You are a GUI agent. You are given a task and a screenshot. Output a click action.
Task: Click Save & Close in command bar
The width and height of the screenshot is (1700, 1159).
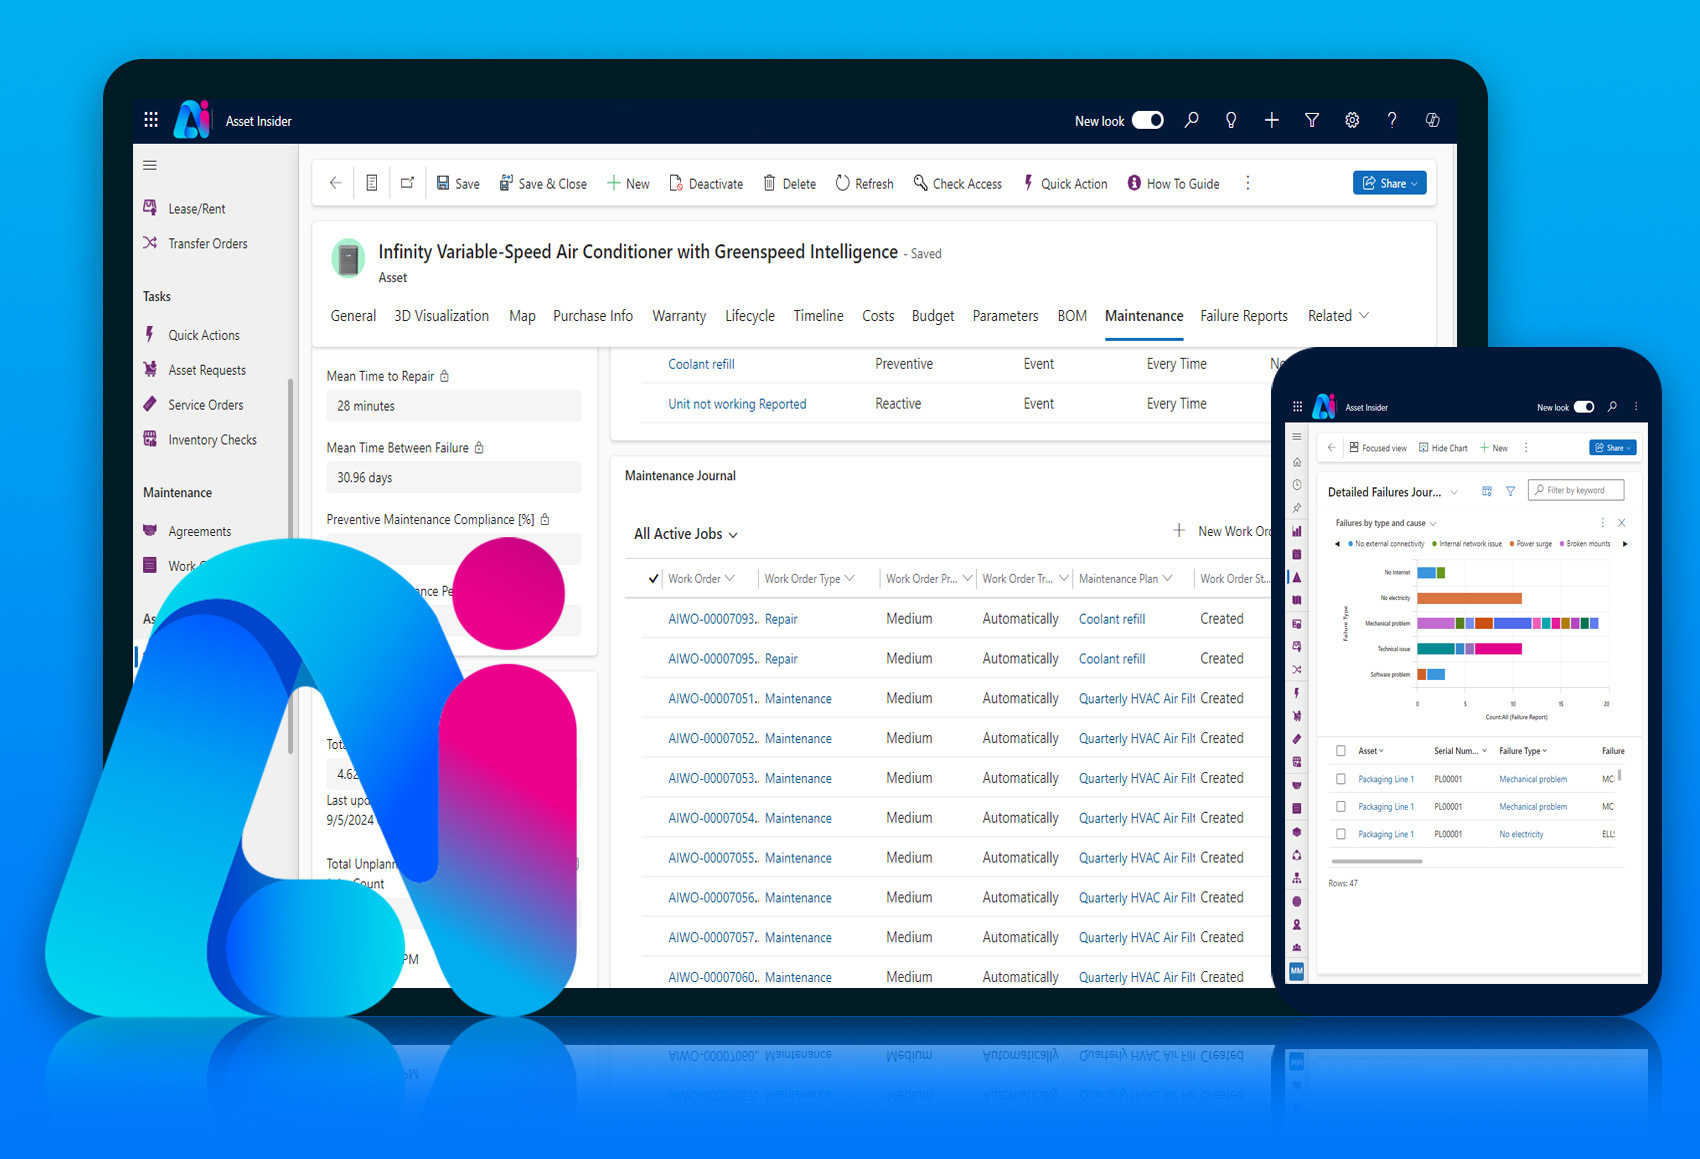[543, 183]
